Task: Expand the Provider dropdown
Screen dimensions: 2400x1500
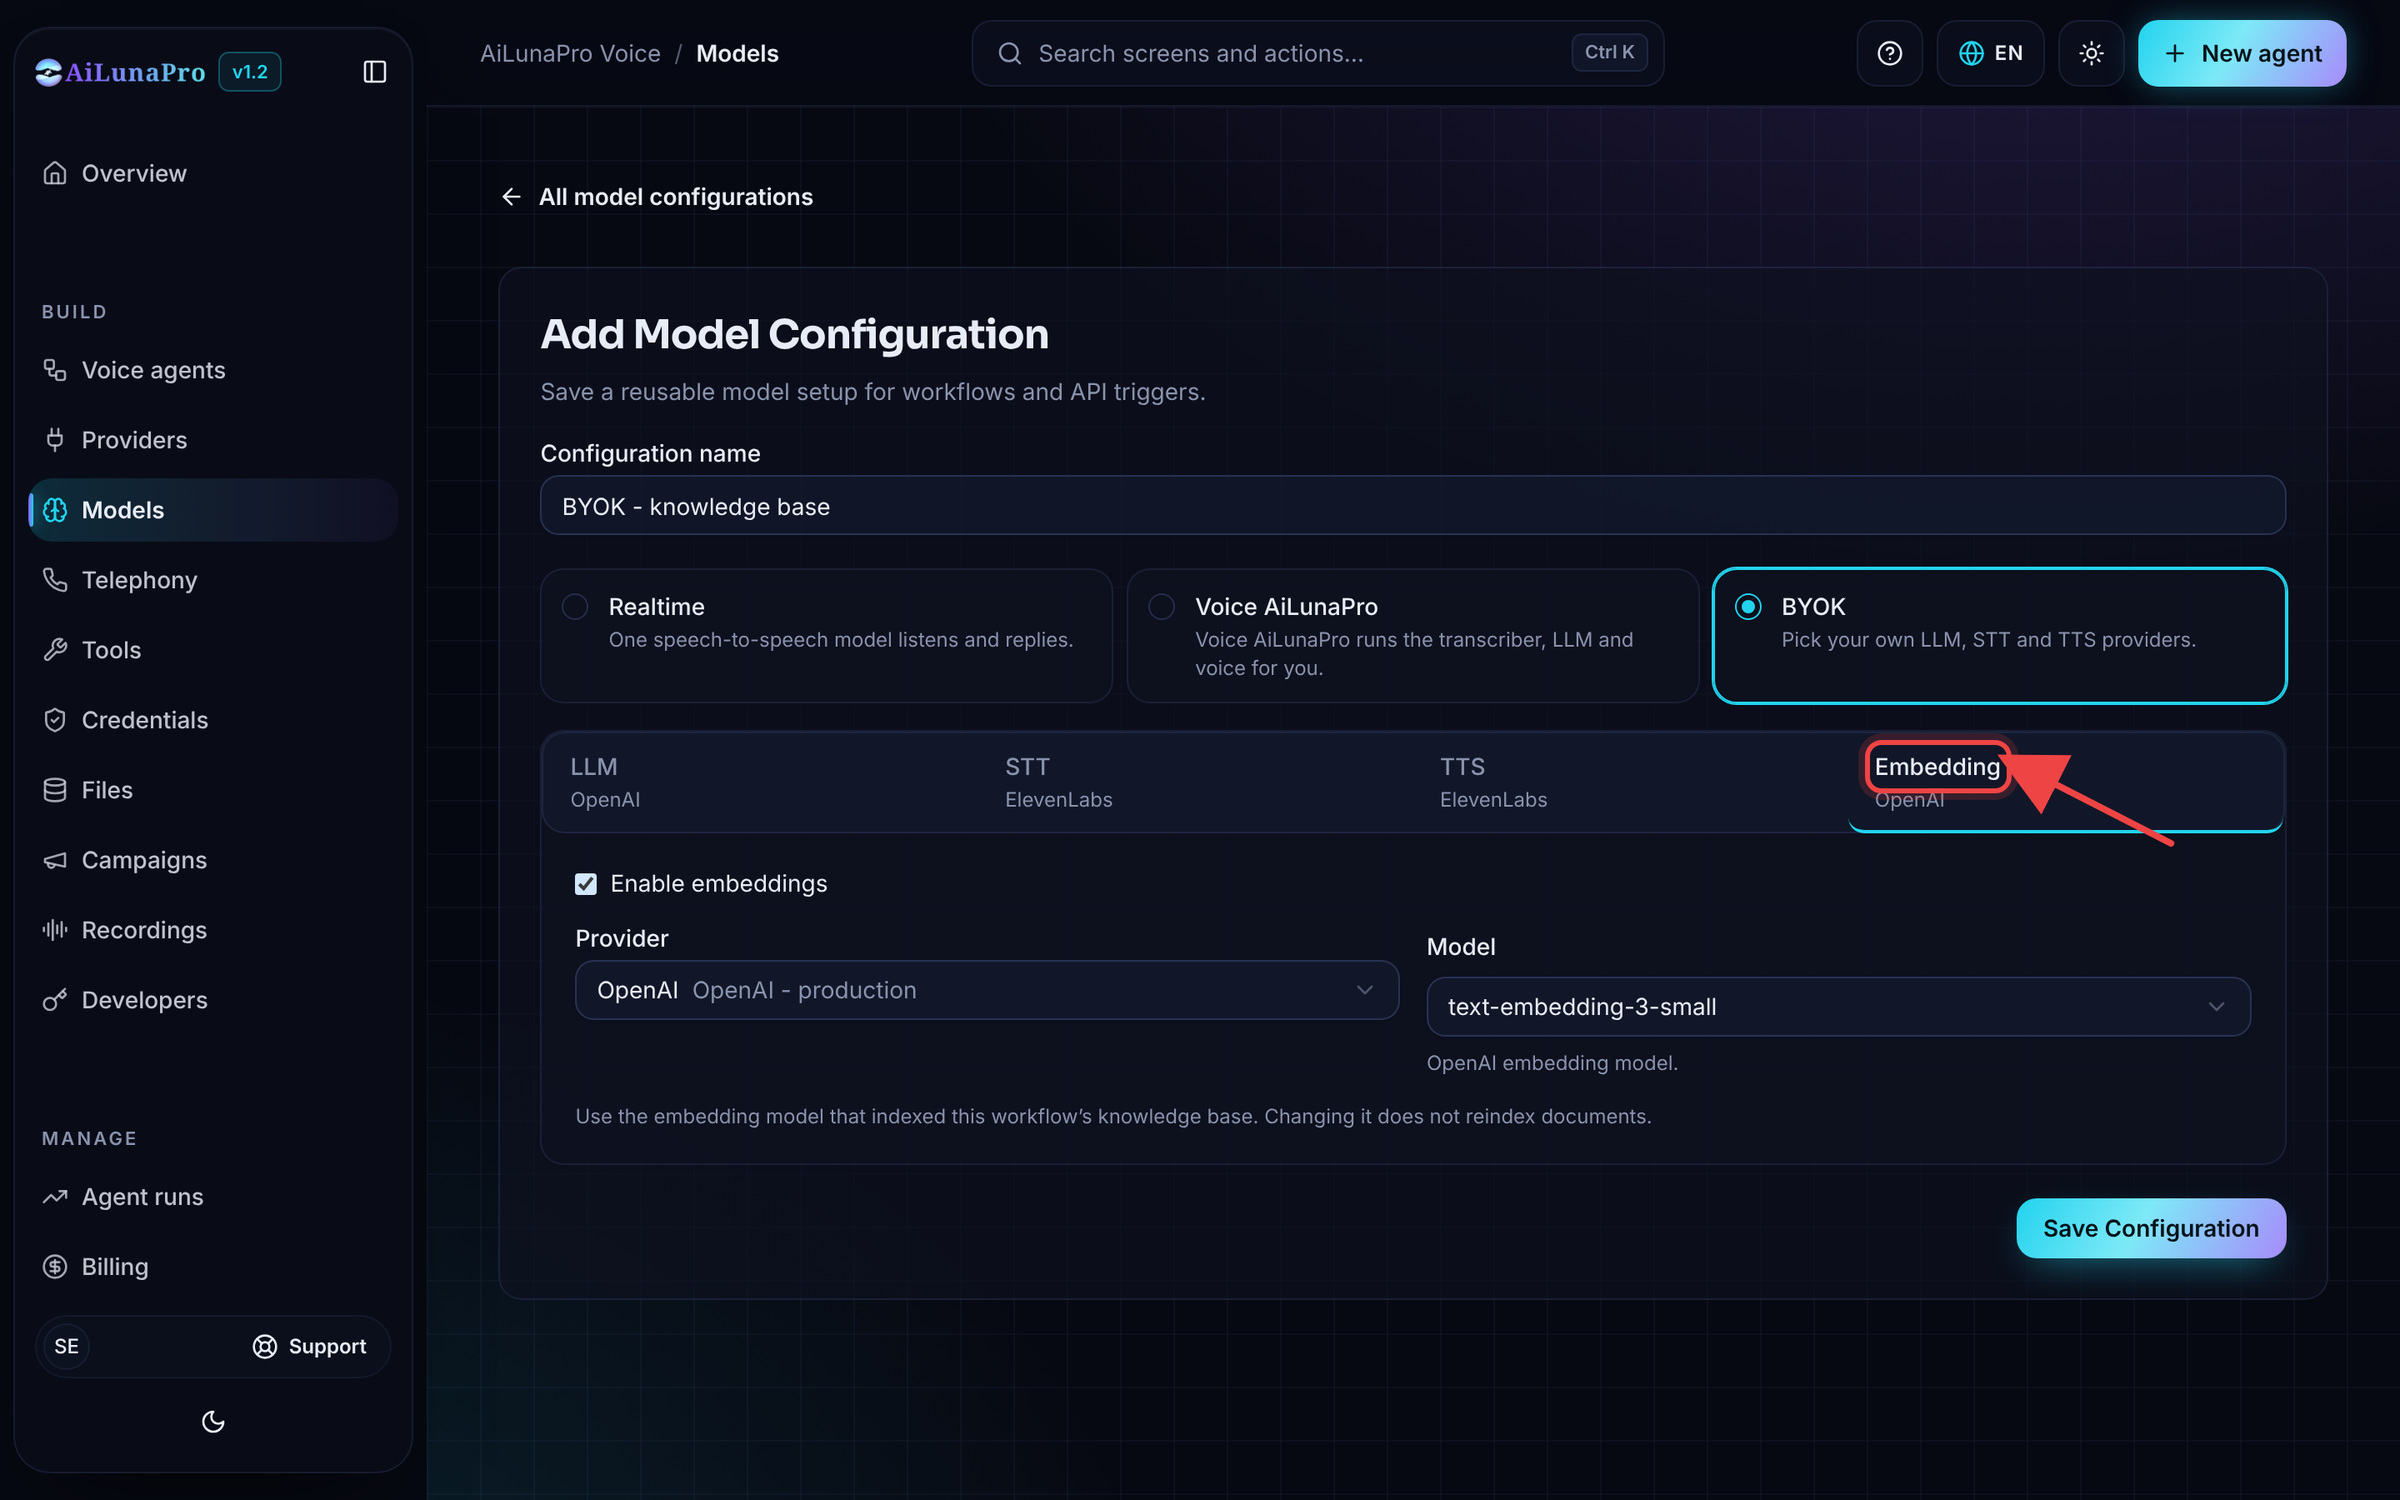Action: pyautogui.click(x=987, y=990)
